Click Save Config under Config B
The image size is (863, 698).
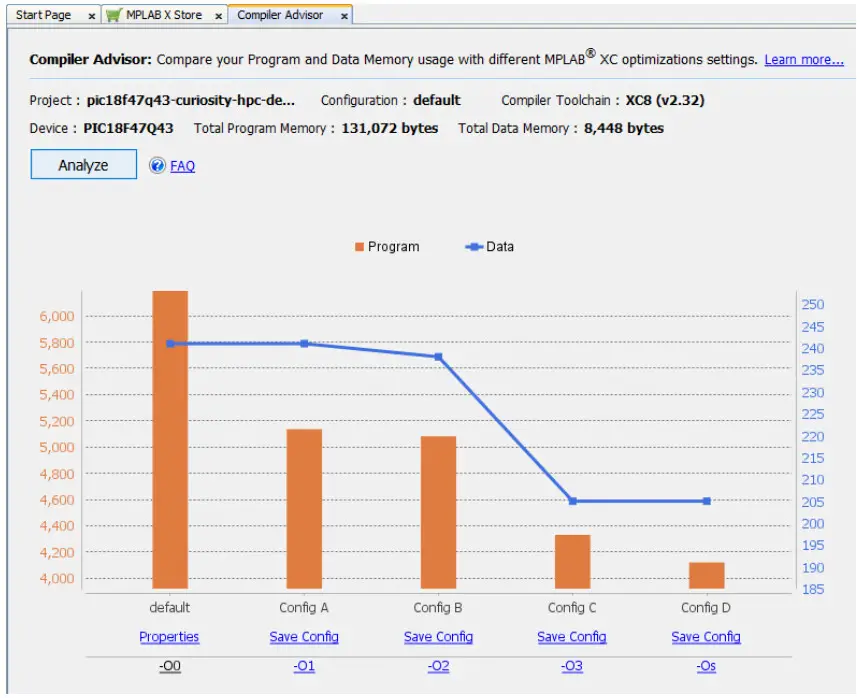tap(438, 637)
